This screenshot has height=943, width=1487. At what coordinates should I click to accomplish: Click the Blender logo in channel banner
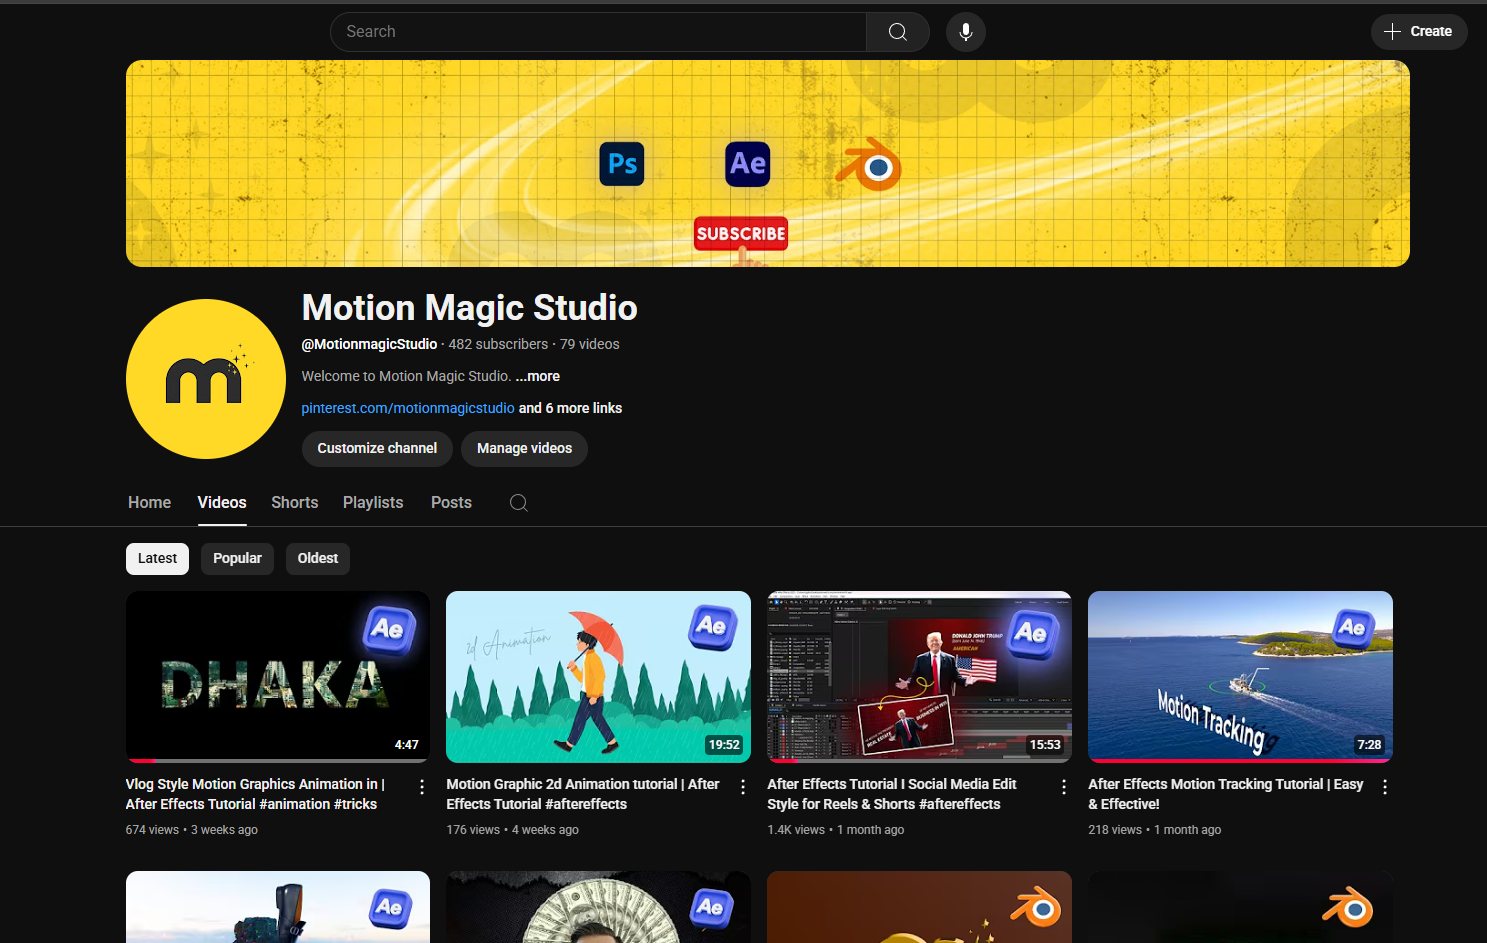869,164
